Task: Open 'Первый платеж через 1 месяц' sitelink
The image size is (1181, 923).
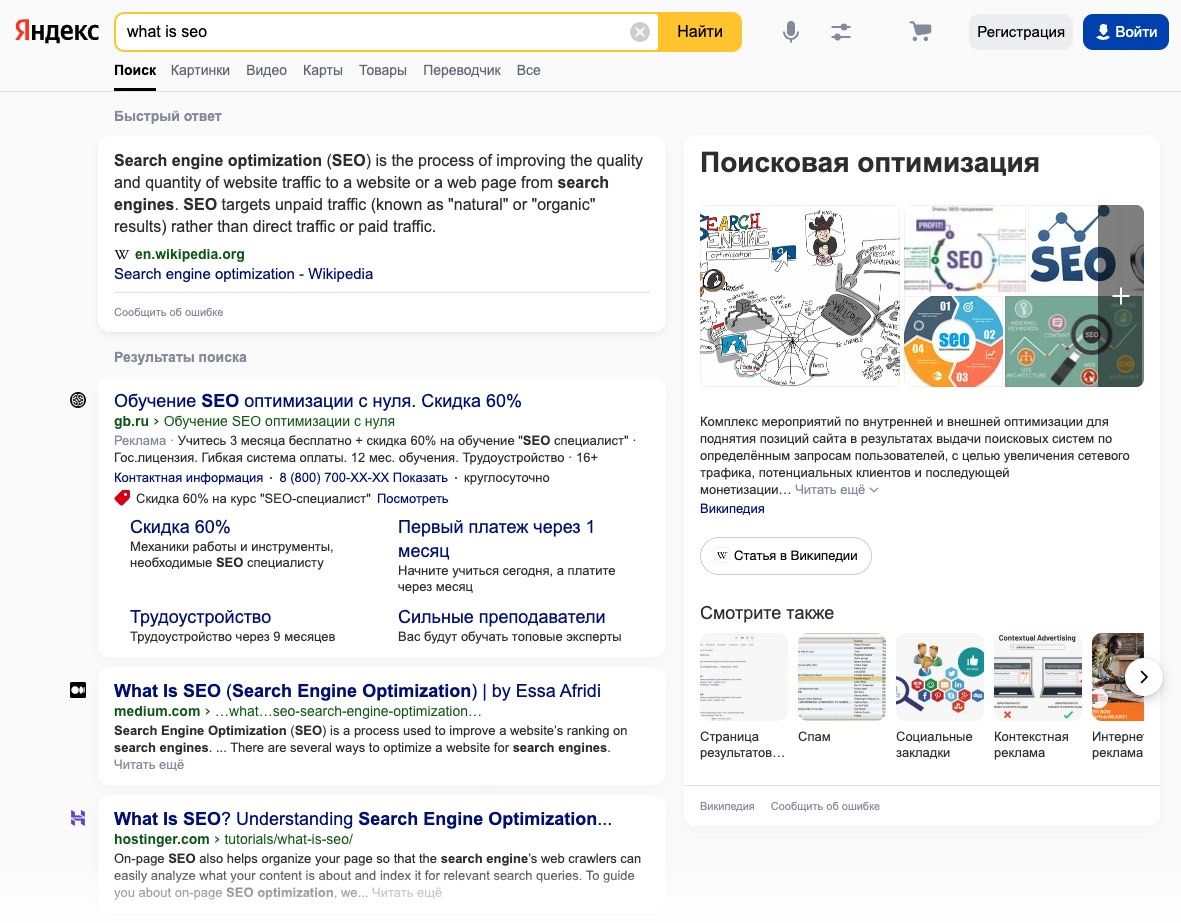Action: coord(496,539)
